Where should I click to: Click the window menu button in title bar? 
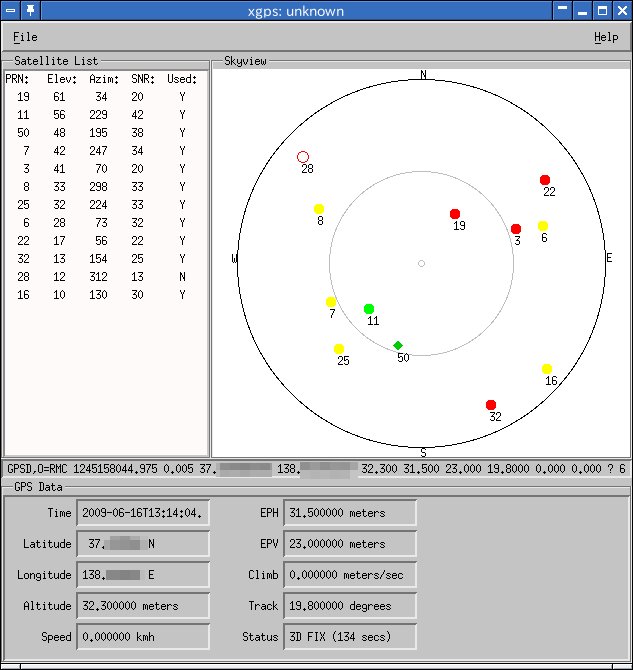pos(10,10)
